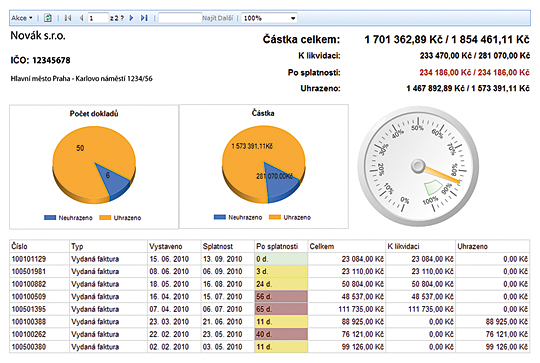Click the Celkem column header
Image resolution: width=540 pixels, height=363 pixels.
tap(346, 246)
